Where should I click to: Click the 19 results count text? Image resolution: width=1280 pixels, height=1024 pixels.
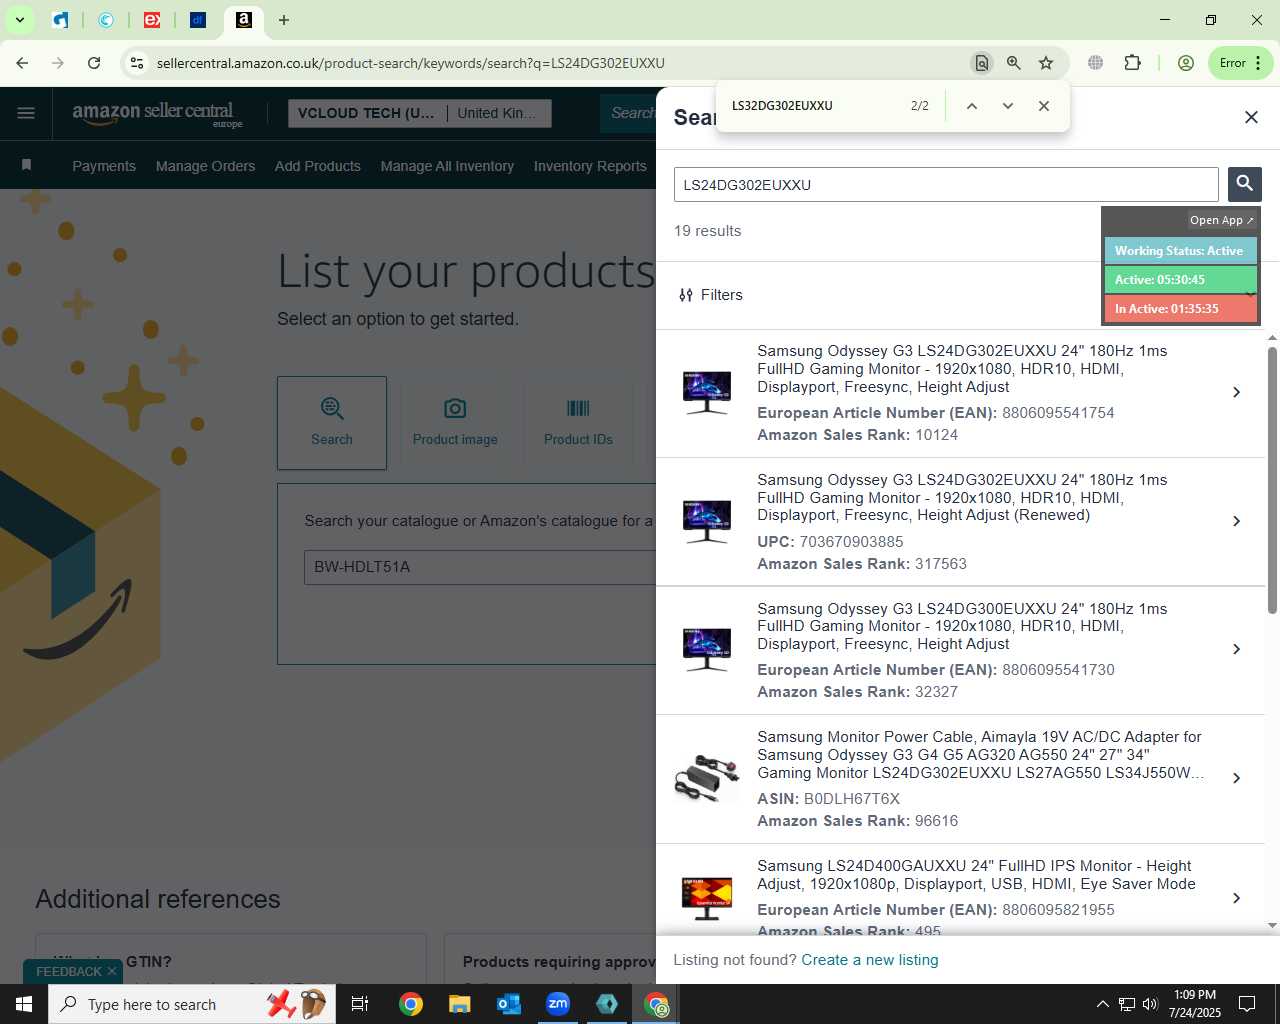click(x=707, y=231)
